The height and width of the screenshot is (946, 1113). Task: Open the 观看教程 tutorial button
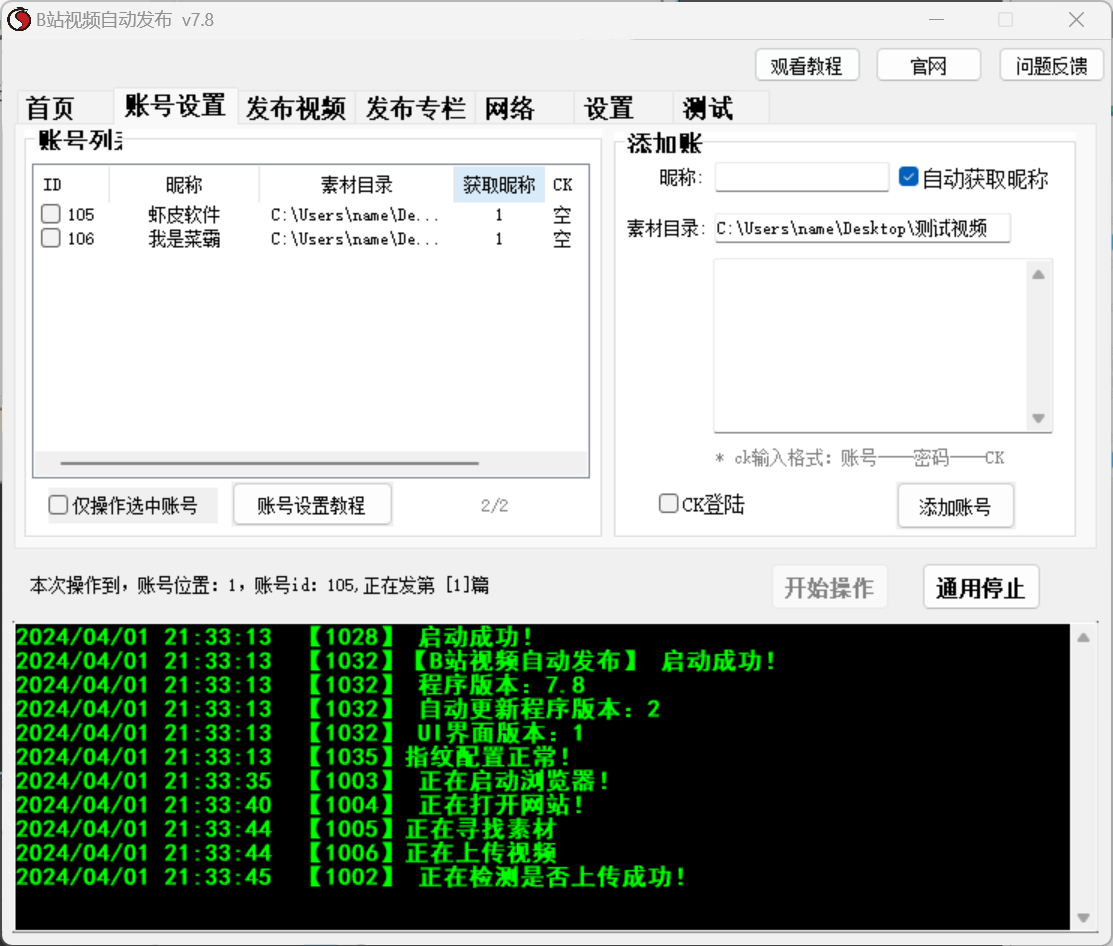[x=807, y=66]
